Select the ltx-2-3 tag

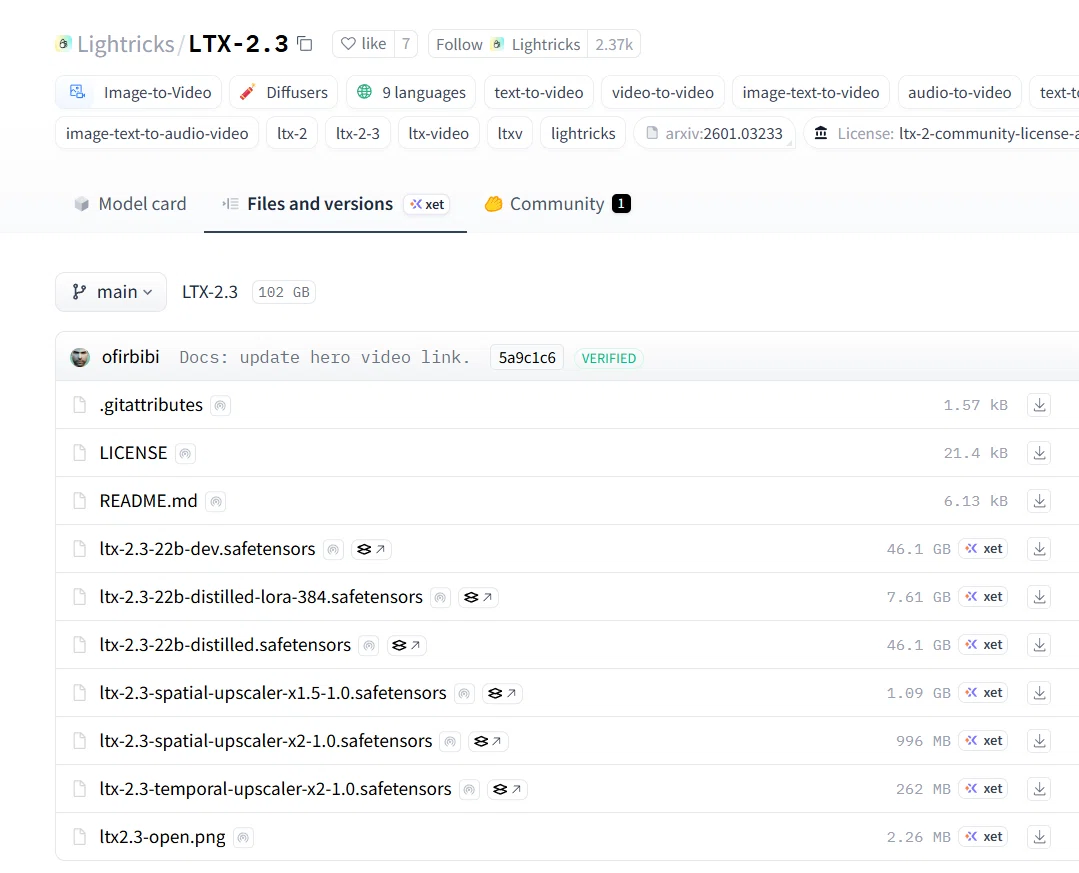pyautogui.click(x=358, y=133)
